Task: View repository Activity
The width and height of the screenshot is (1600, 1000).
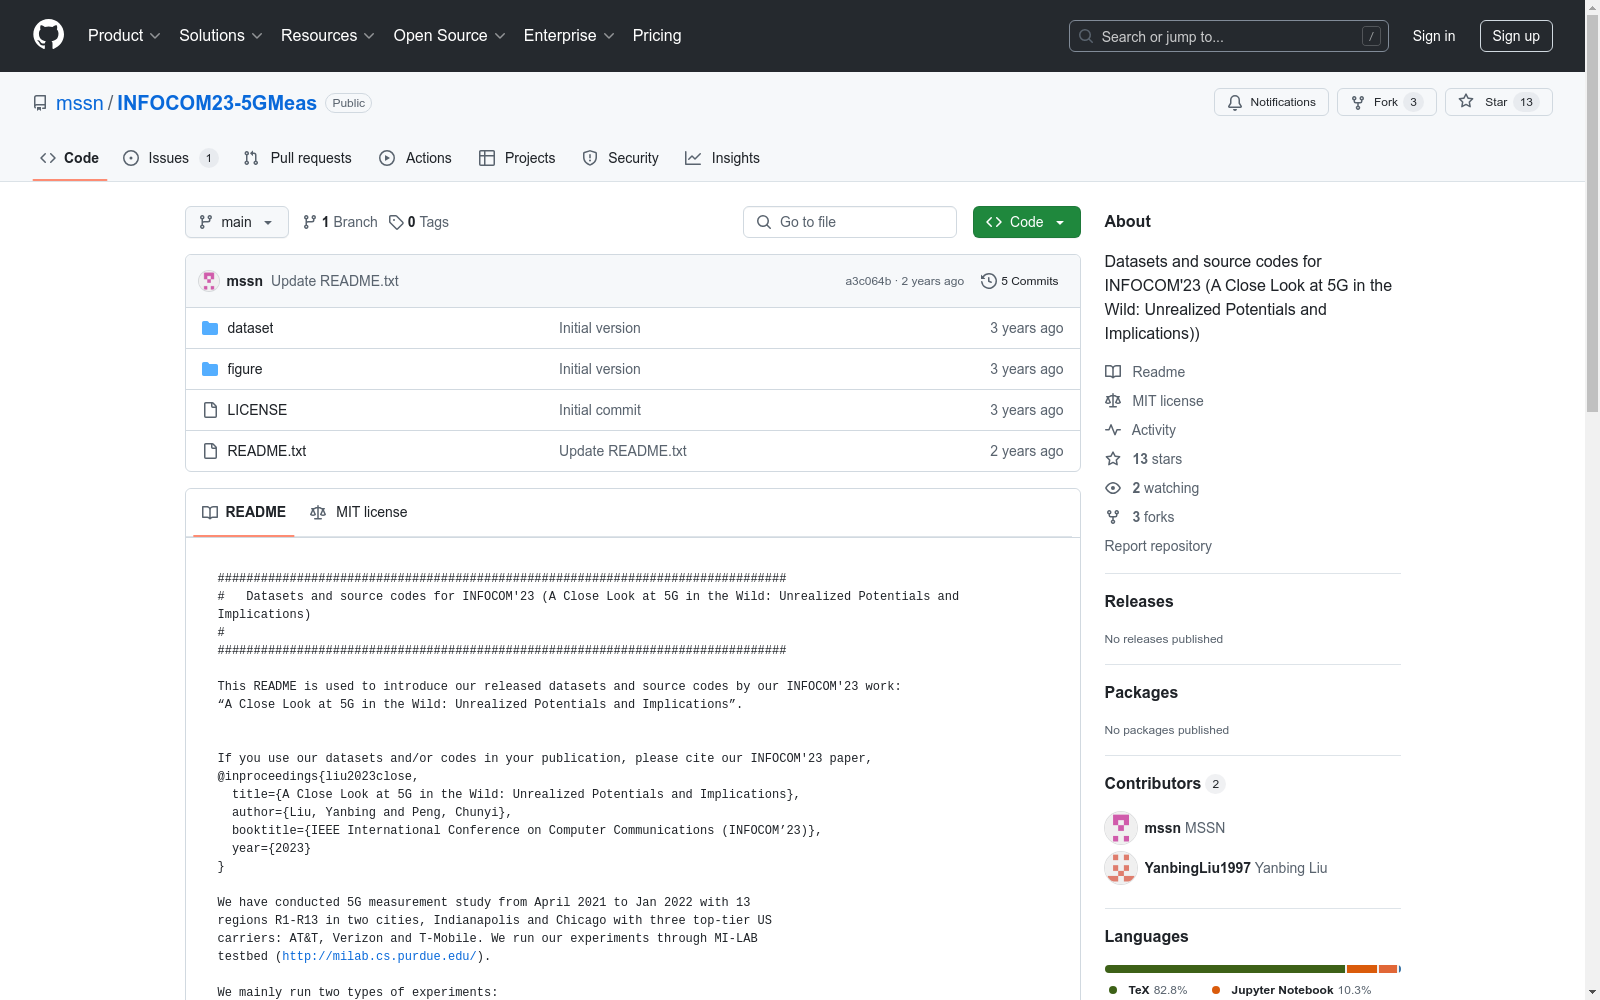Action: 1140,430
